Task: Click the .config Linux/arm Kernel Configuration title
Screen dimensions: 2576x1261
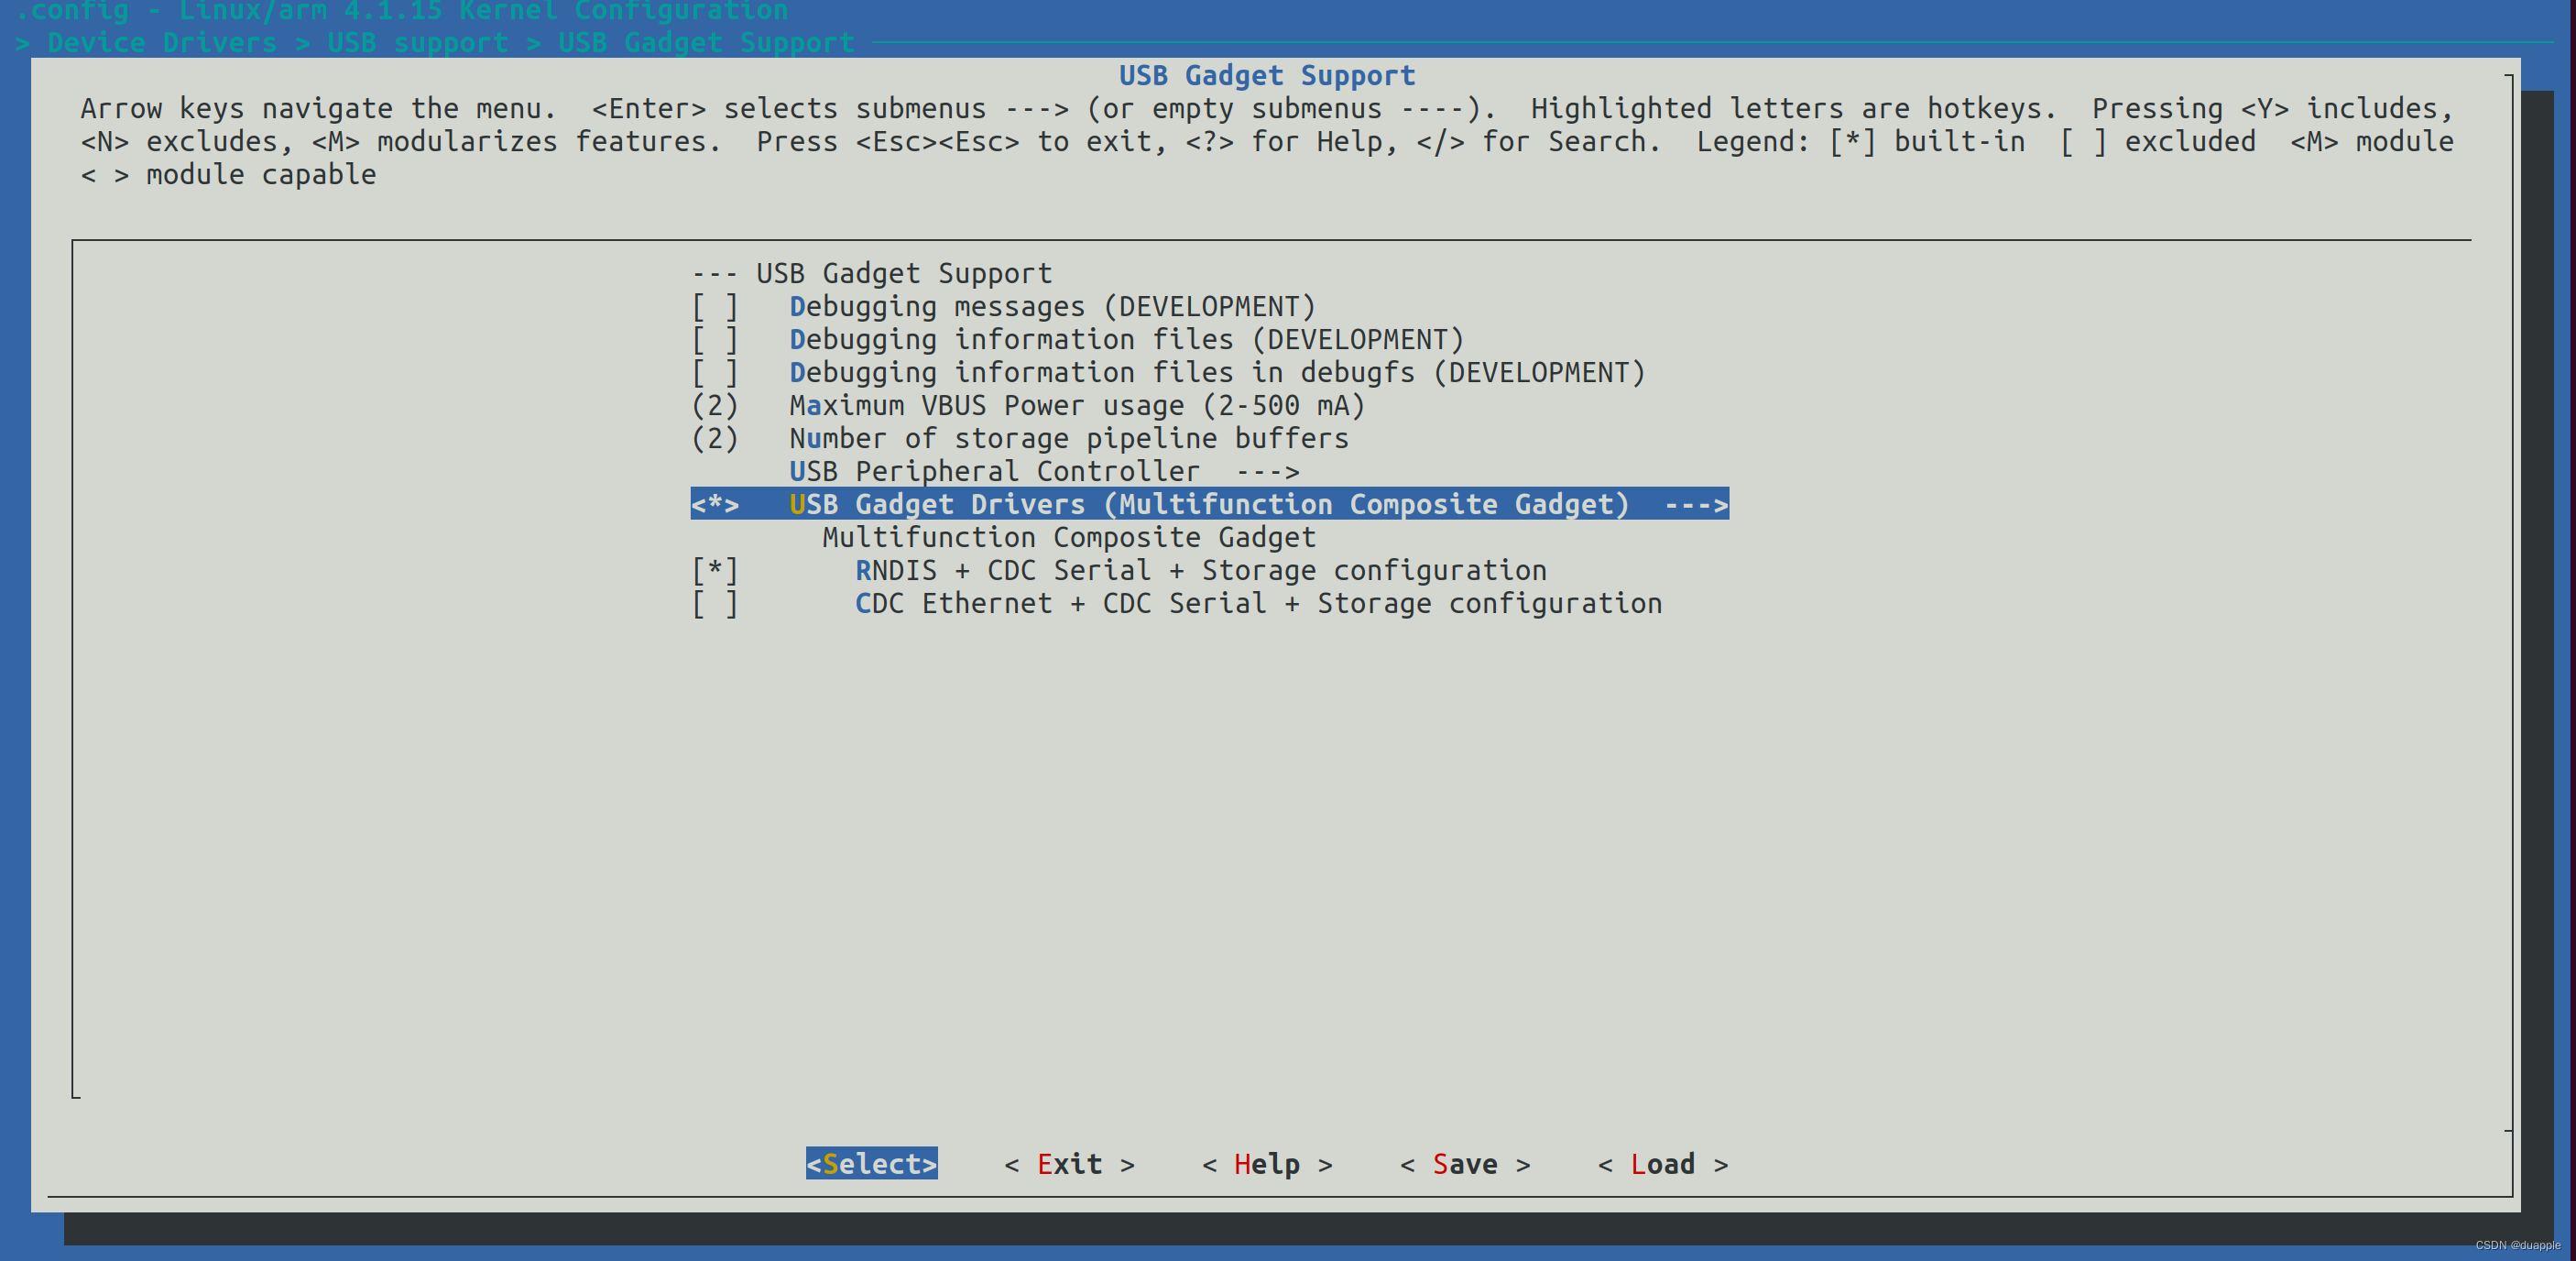Action: point(402,11)
